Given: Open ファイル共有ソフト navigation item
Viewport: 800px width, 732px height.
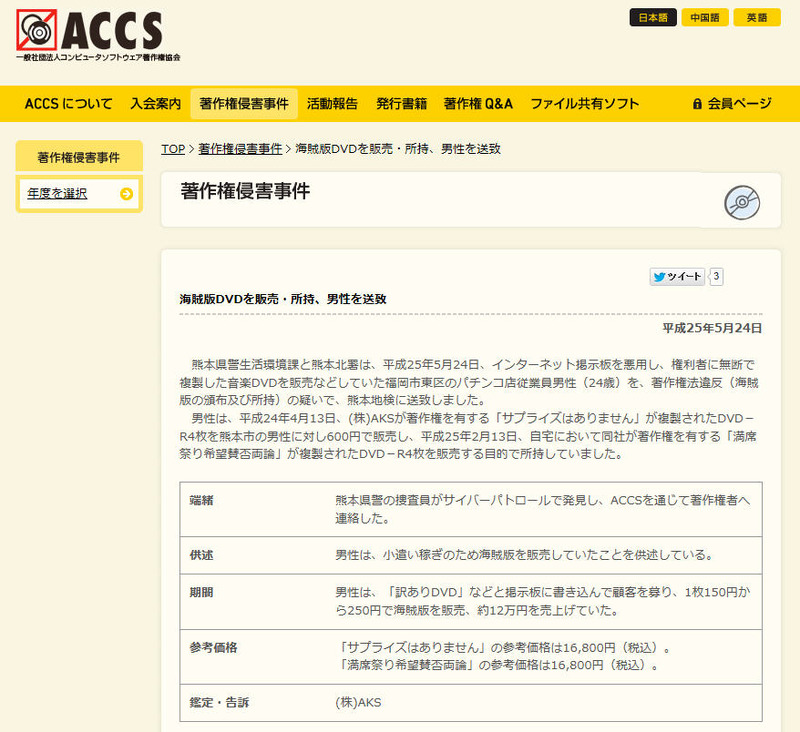Looking at the screenshot, I should point(584,104).
